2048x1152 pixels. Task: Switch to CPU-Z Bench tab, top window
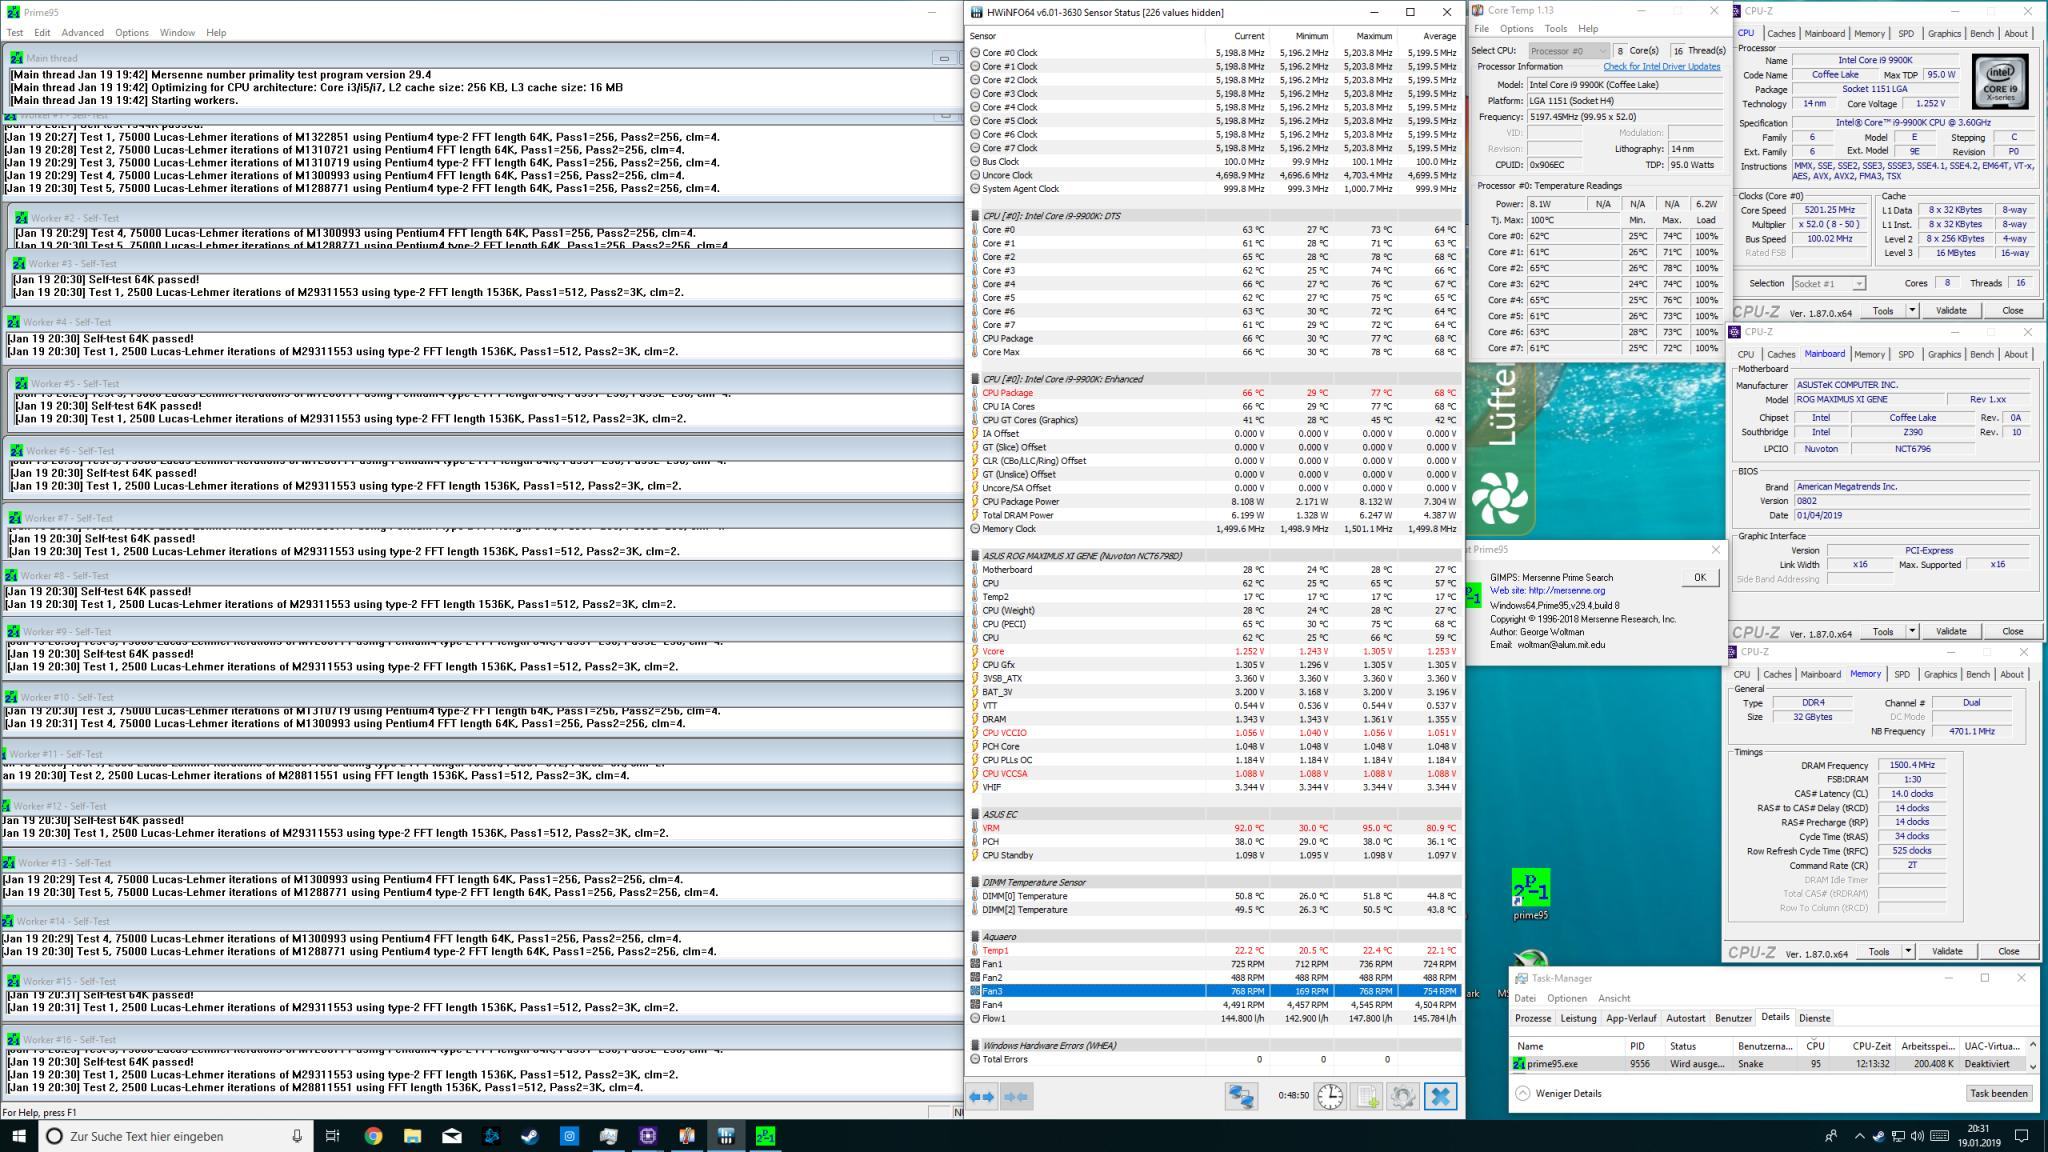coord(1981,33)
